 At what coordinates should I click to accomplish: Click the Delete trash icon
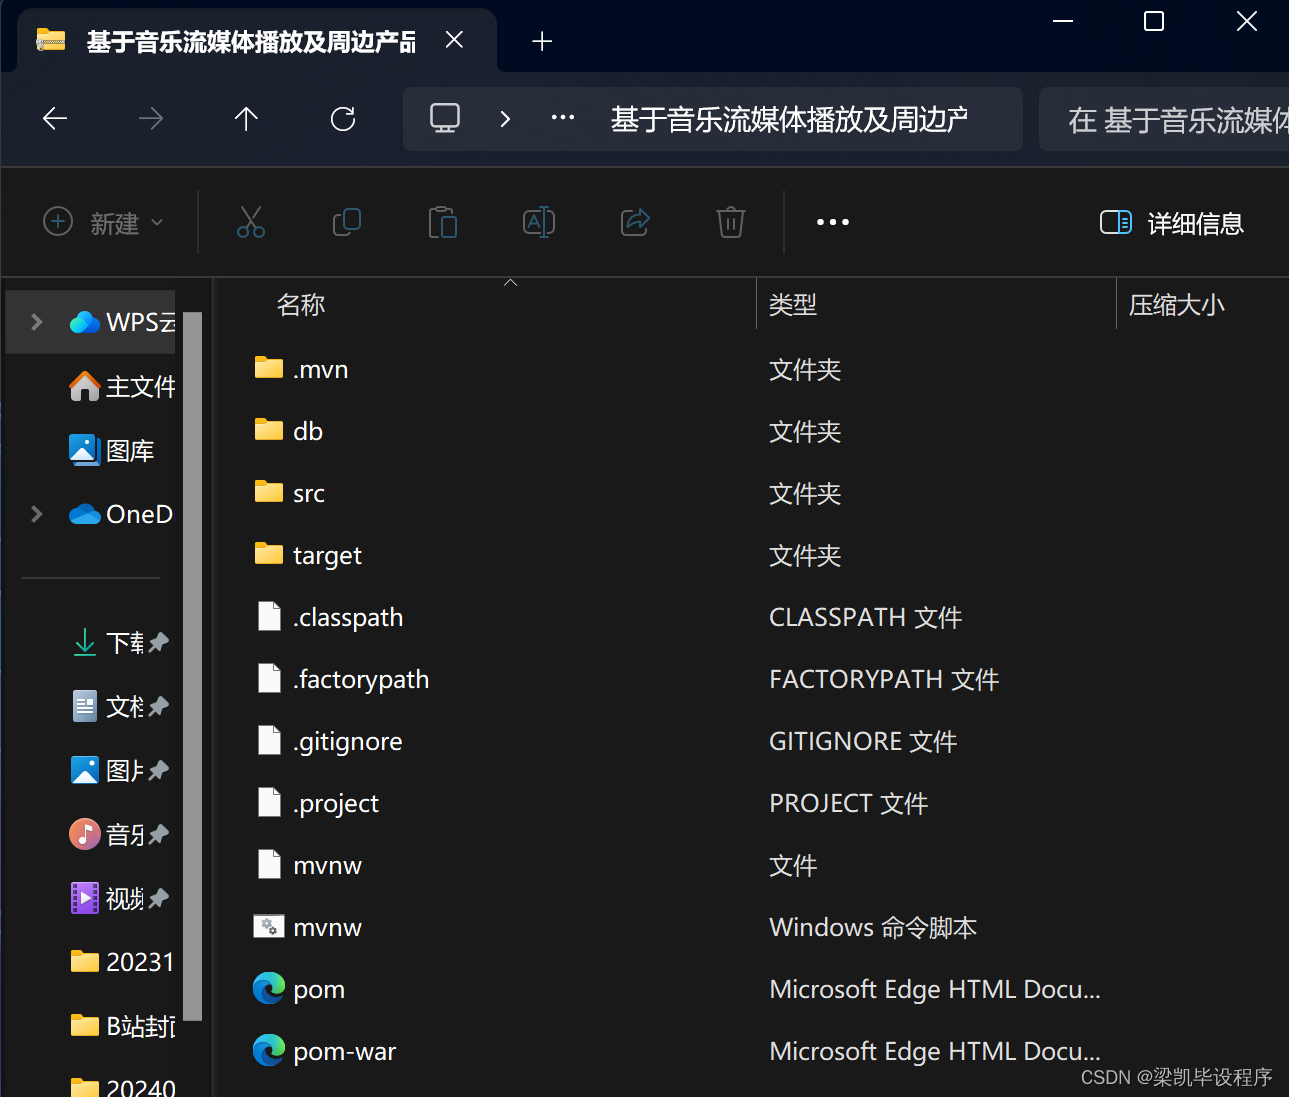731,222
